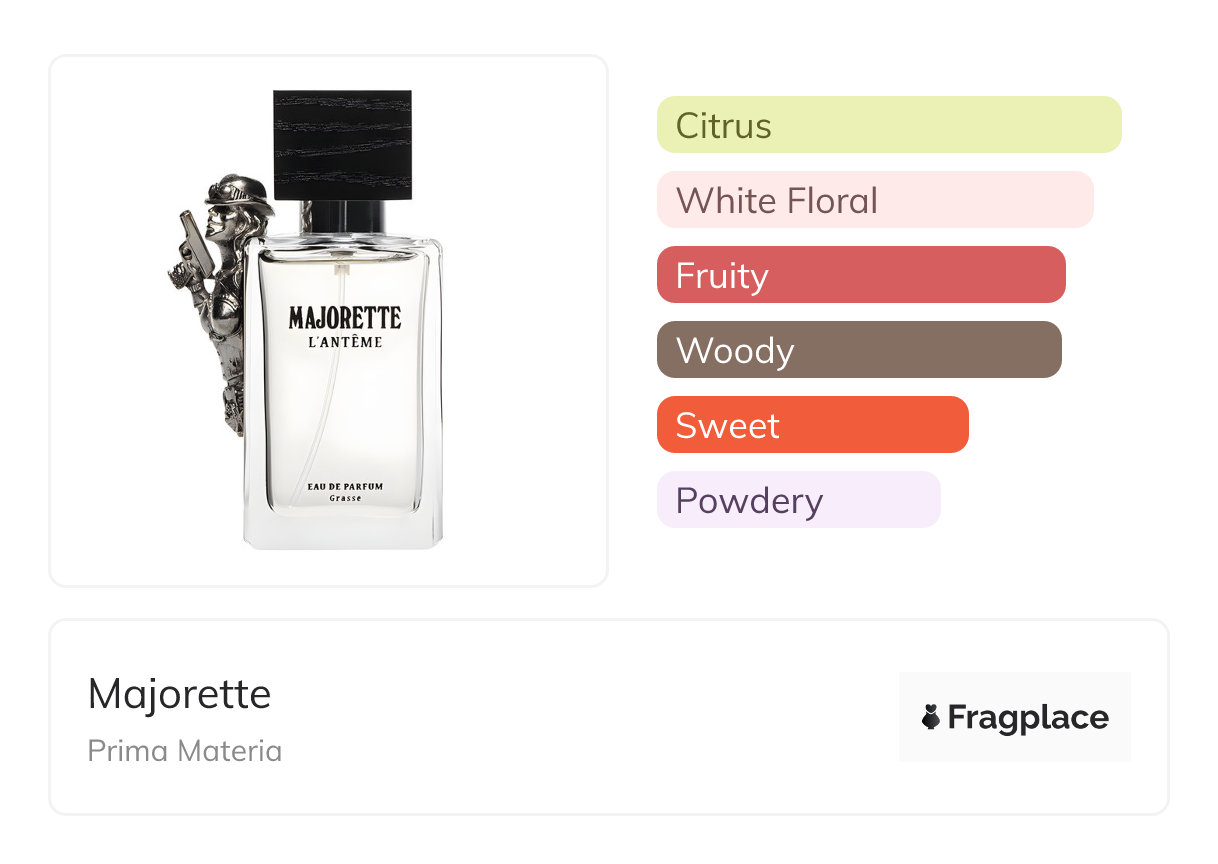Select the Sweet accord bar
This screenshot has width=1218, height=864.
[x=812, y=425]
